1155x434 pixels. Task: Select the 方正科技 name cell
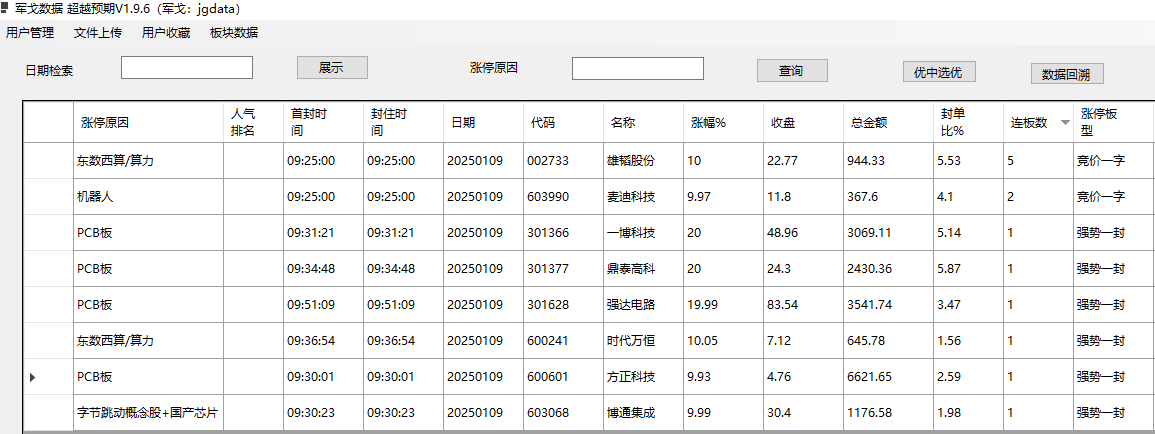[643, 377]
